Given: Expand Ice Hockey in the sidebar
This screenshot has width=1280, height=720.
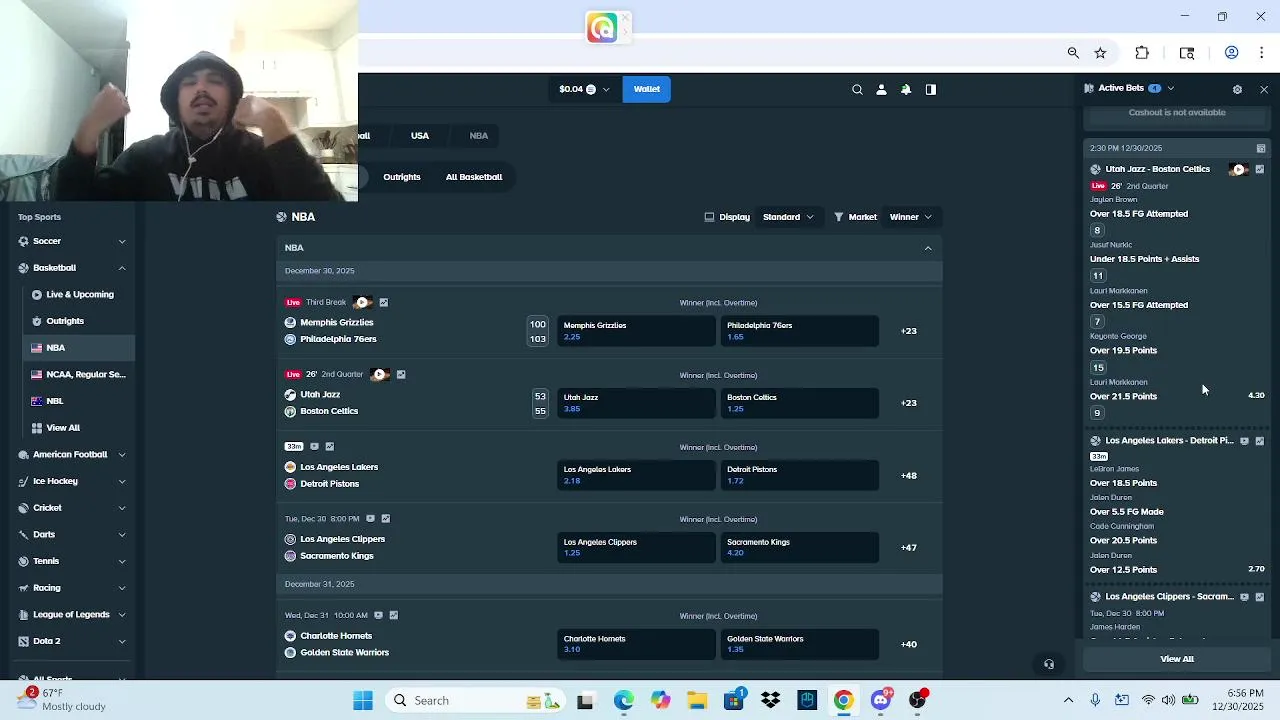Looking at the screenshot, I should [x=122, y=481].
